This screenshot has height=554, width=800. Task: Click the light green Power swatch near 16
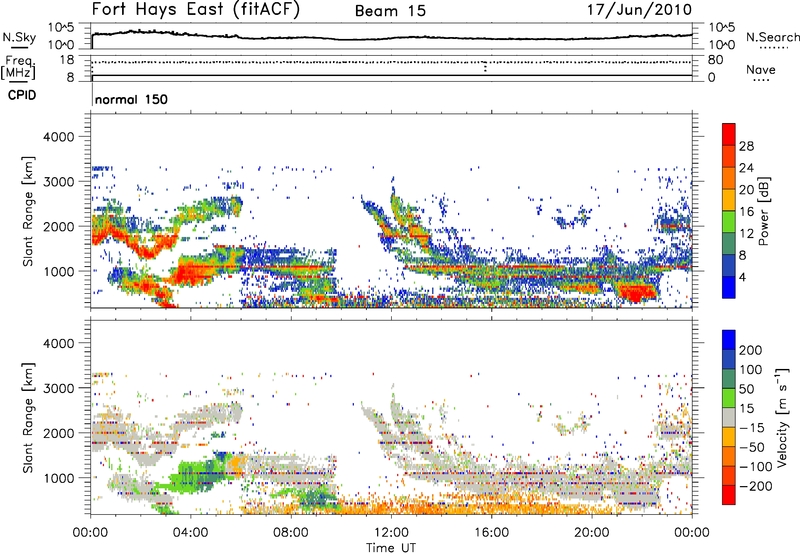click(729, 222)
